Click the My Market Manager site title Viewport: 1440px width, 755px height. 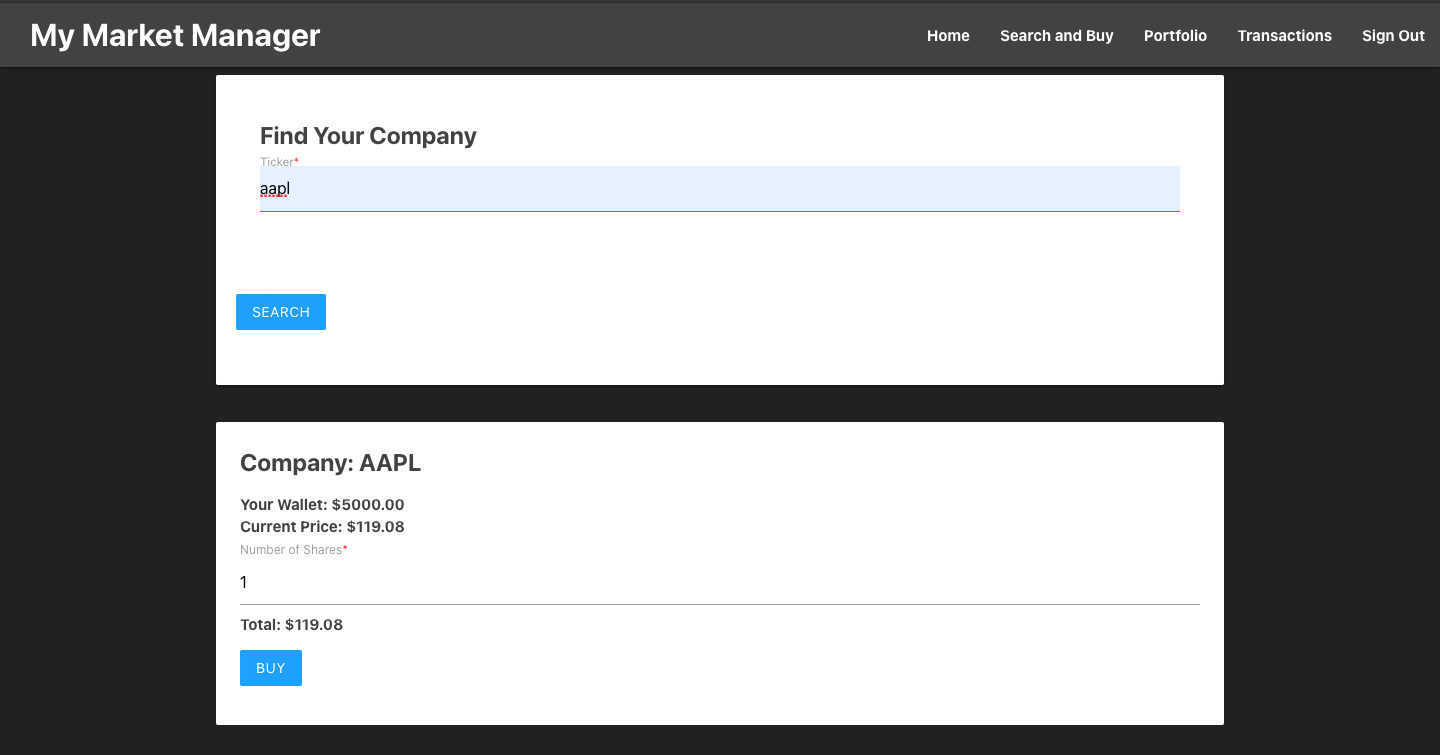coord(175,35)
